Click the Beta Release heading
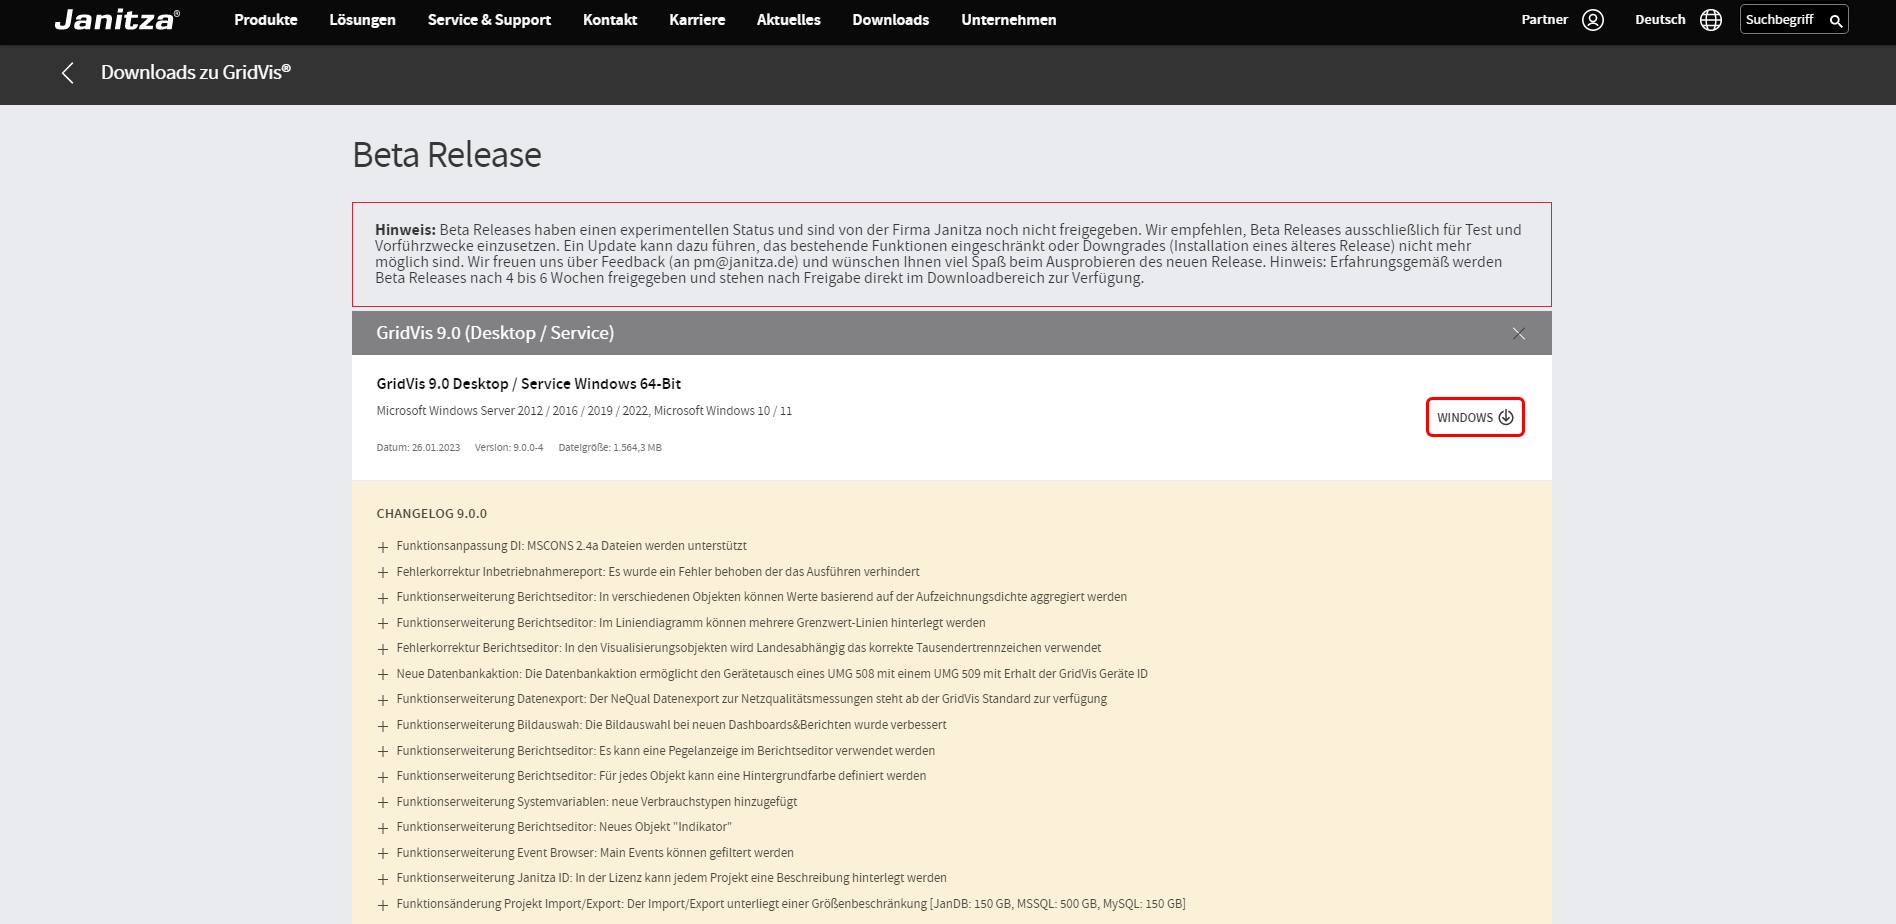Screen dimensions: 1896x924 click(x=447, y=155)
